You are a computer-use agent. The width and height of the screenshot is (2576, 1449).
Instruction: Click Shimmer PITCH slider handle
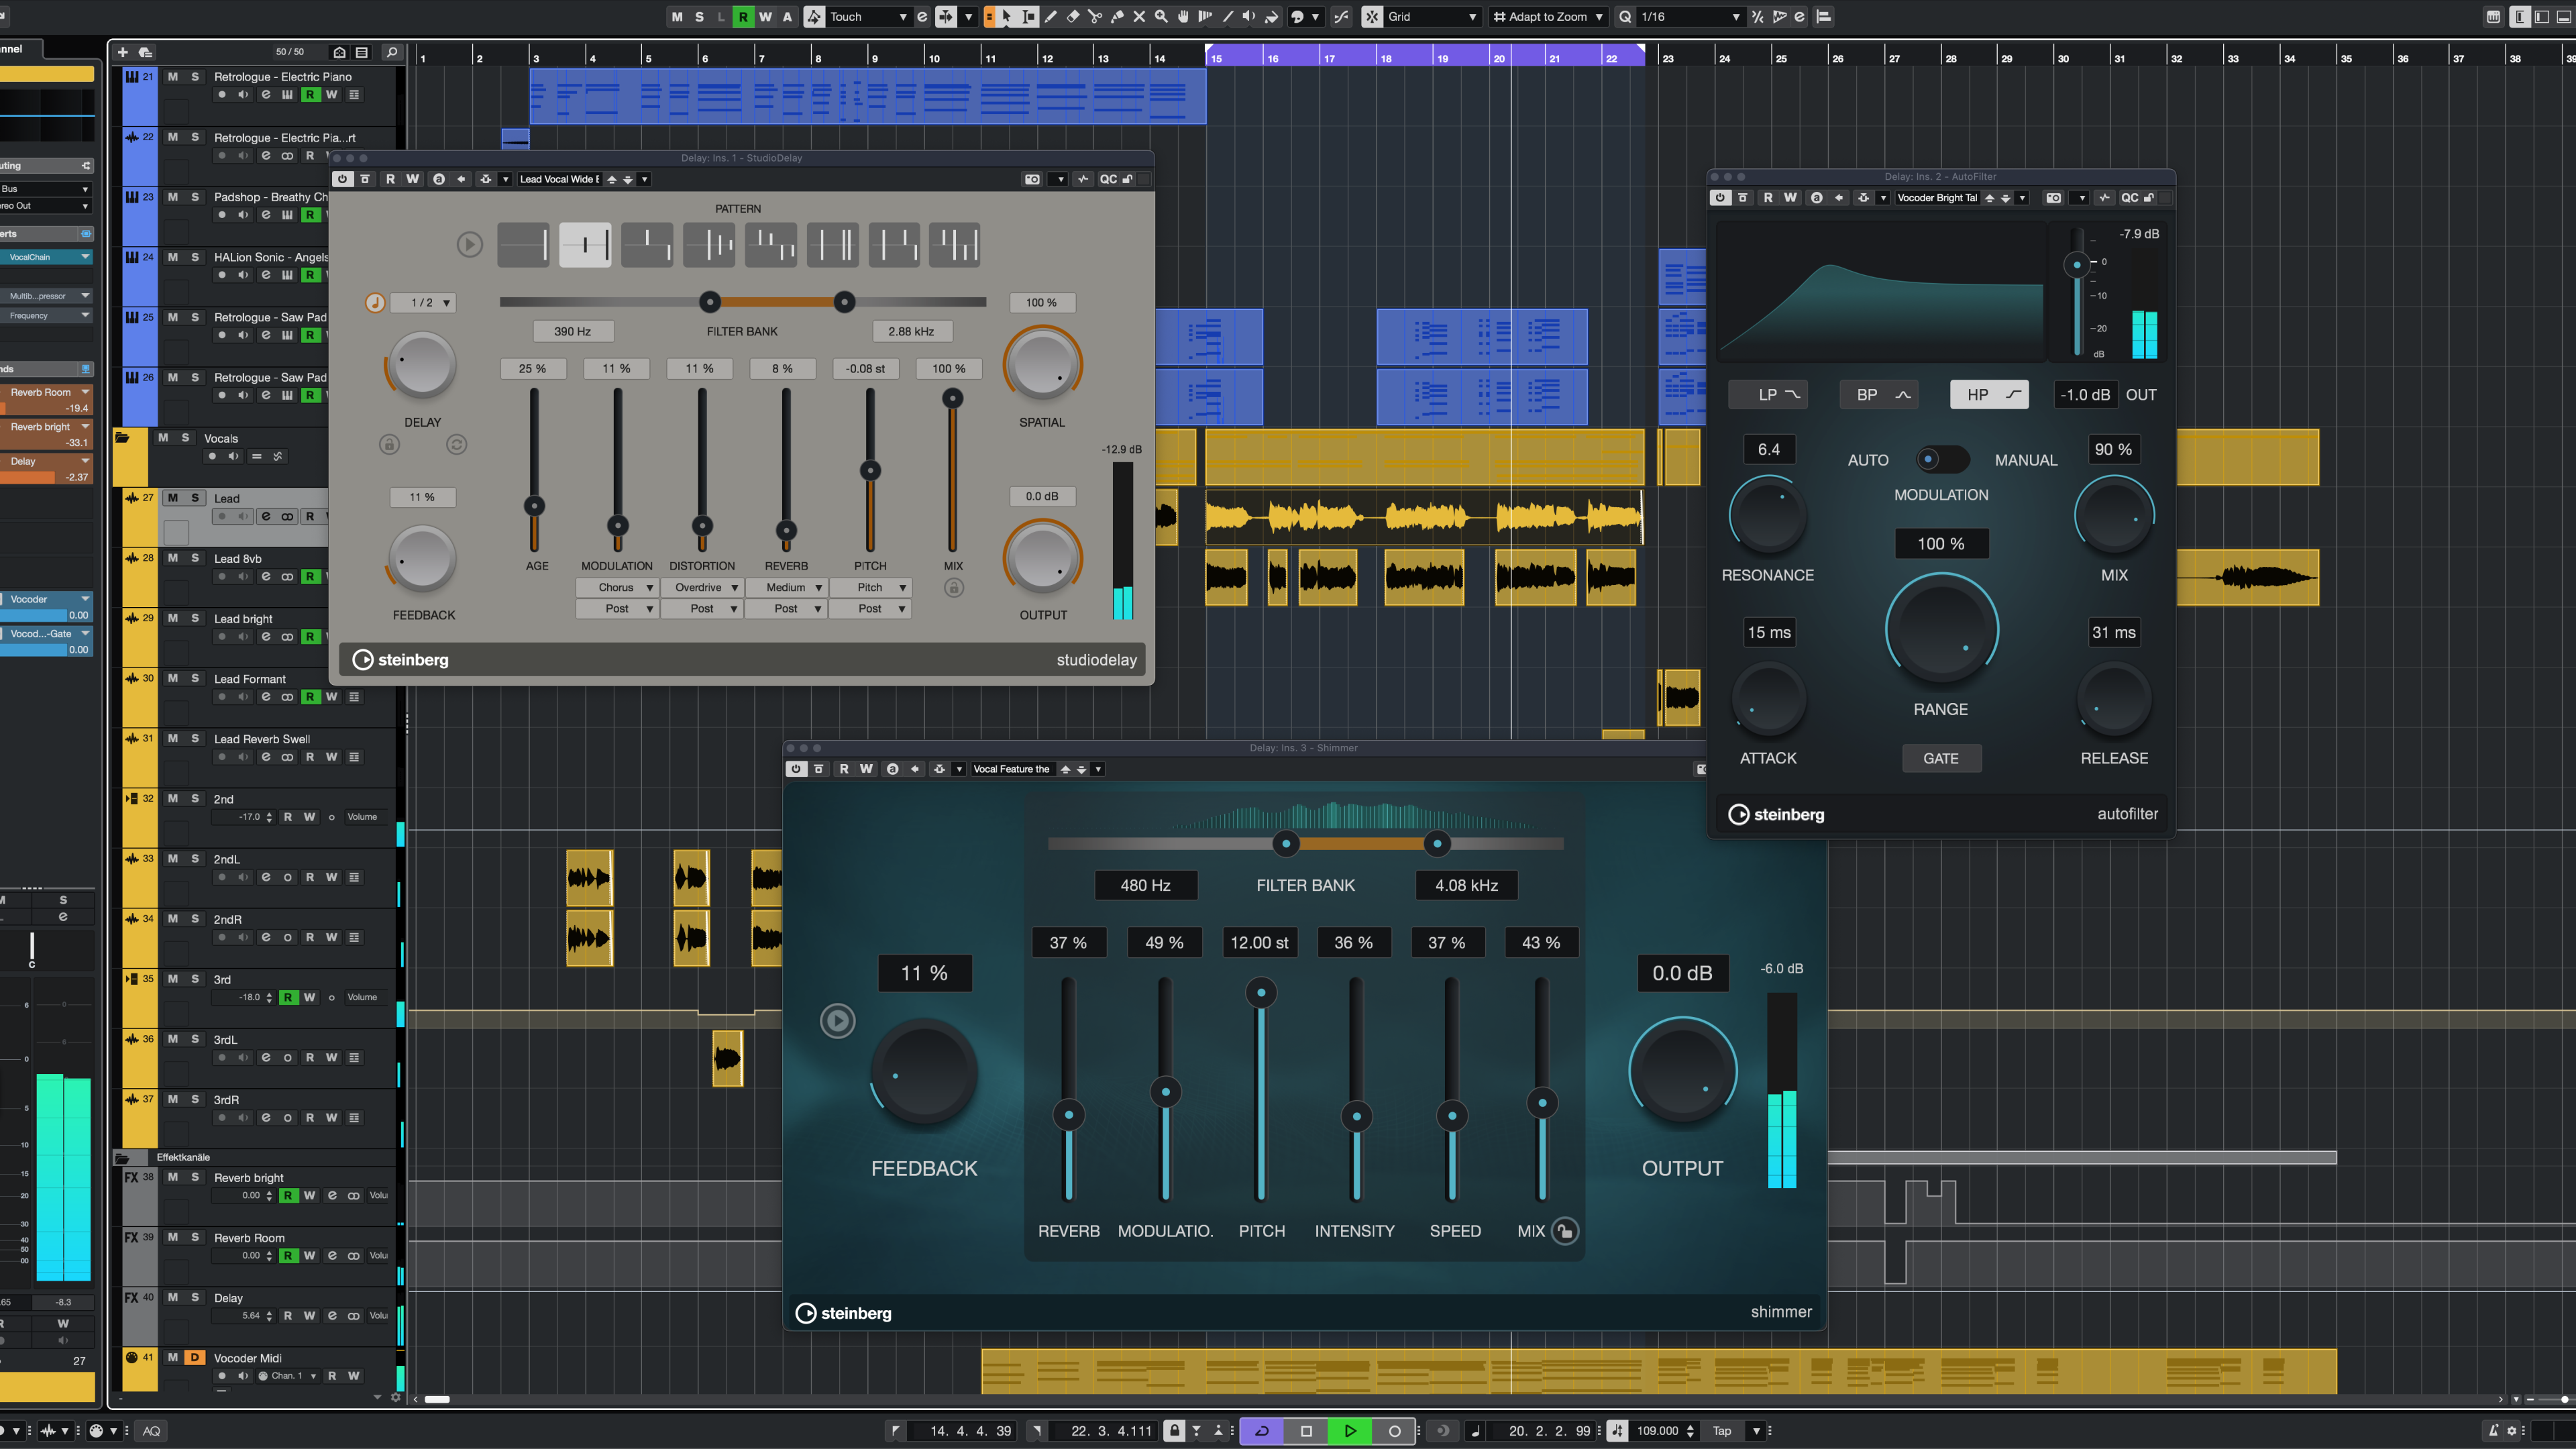(1261, 993)
